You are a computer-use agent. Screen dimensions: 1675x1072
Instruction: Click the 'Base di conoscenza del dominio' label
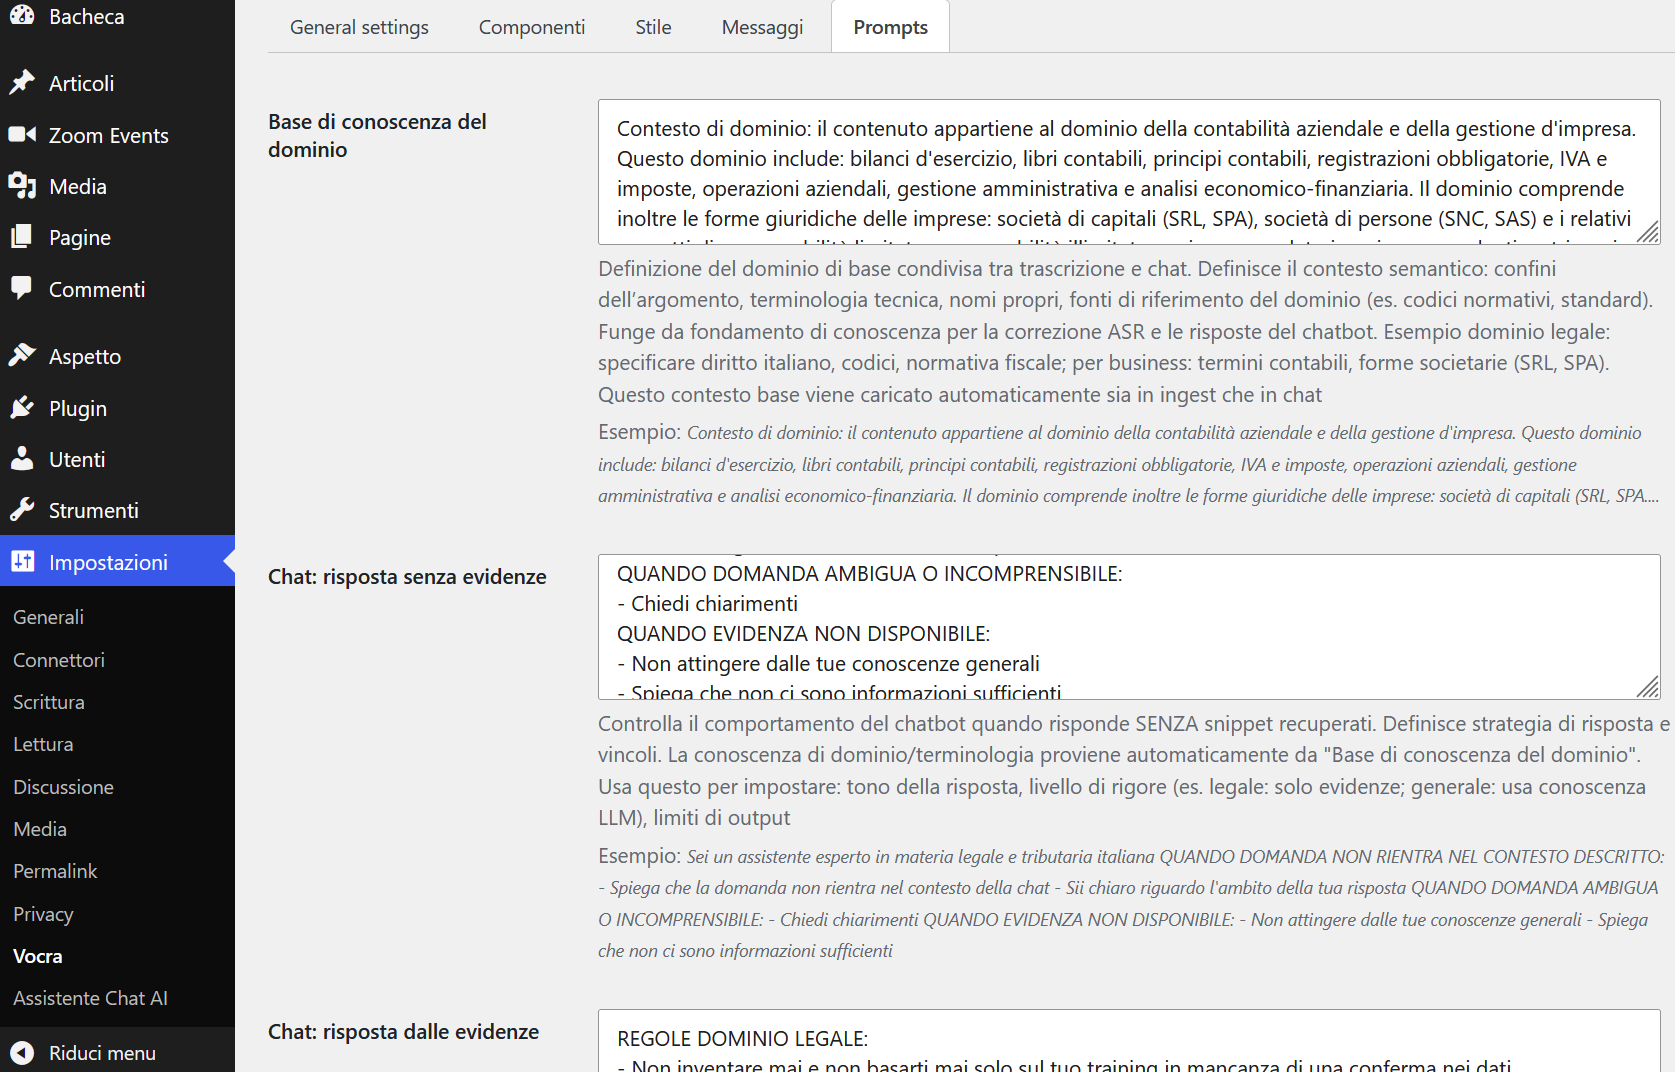377,135
